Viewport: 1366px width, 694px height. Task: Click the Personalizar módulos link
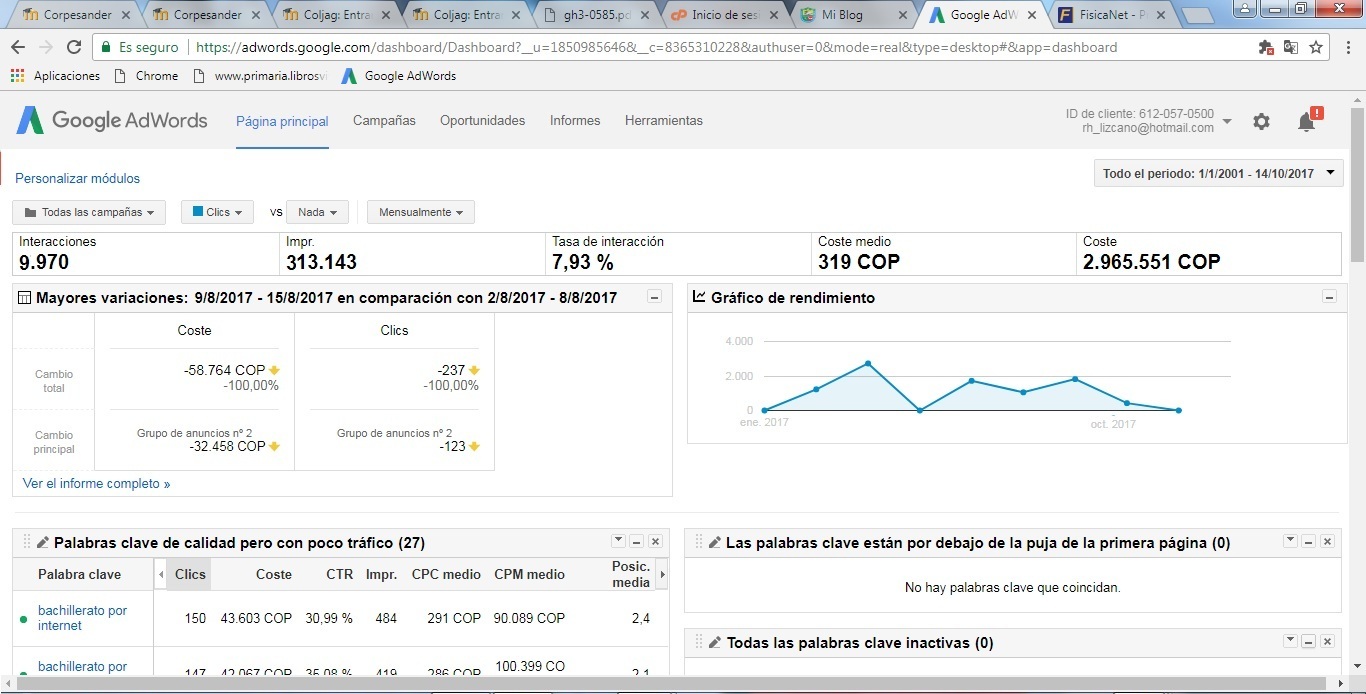[x=78, y=178]
